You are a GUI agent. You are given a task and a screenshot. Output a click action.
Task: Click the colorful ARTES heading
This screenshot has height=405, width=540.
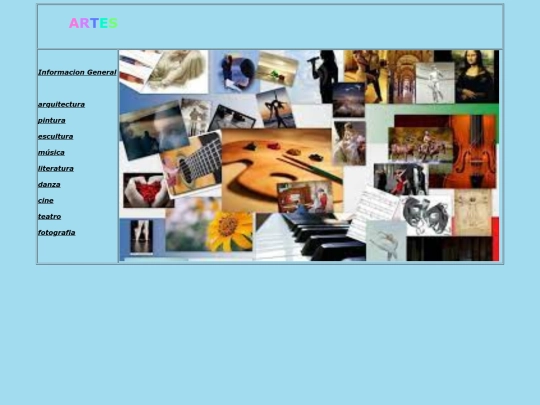93,23
